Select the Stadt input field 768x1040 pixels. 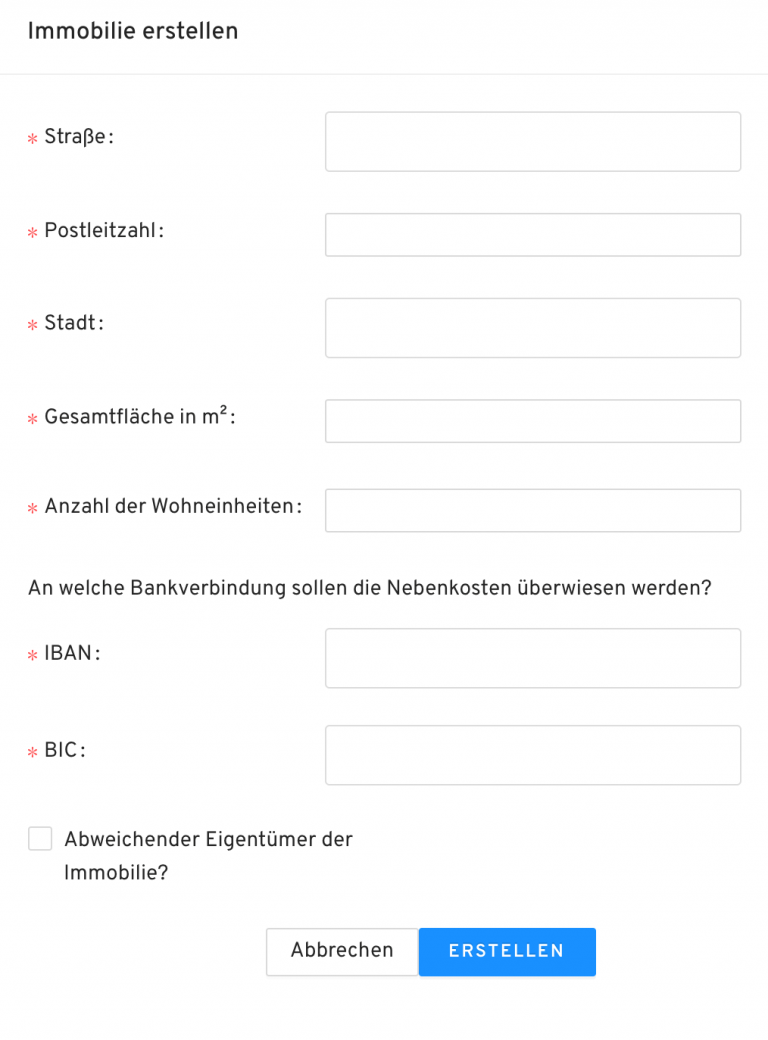pos(532,327)
